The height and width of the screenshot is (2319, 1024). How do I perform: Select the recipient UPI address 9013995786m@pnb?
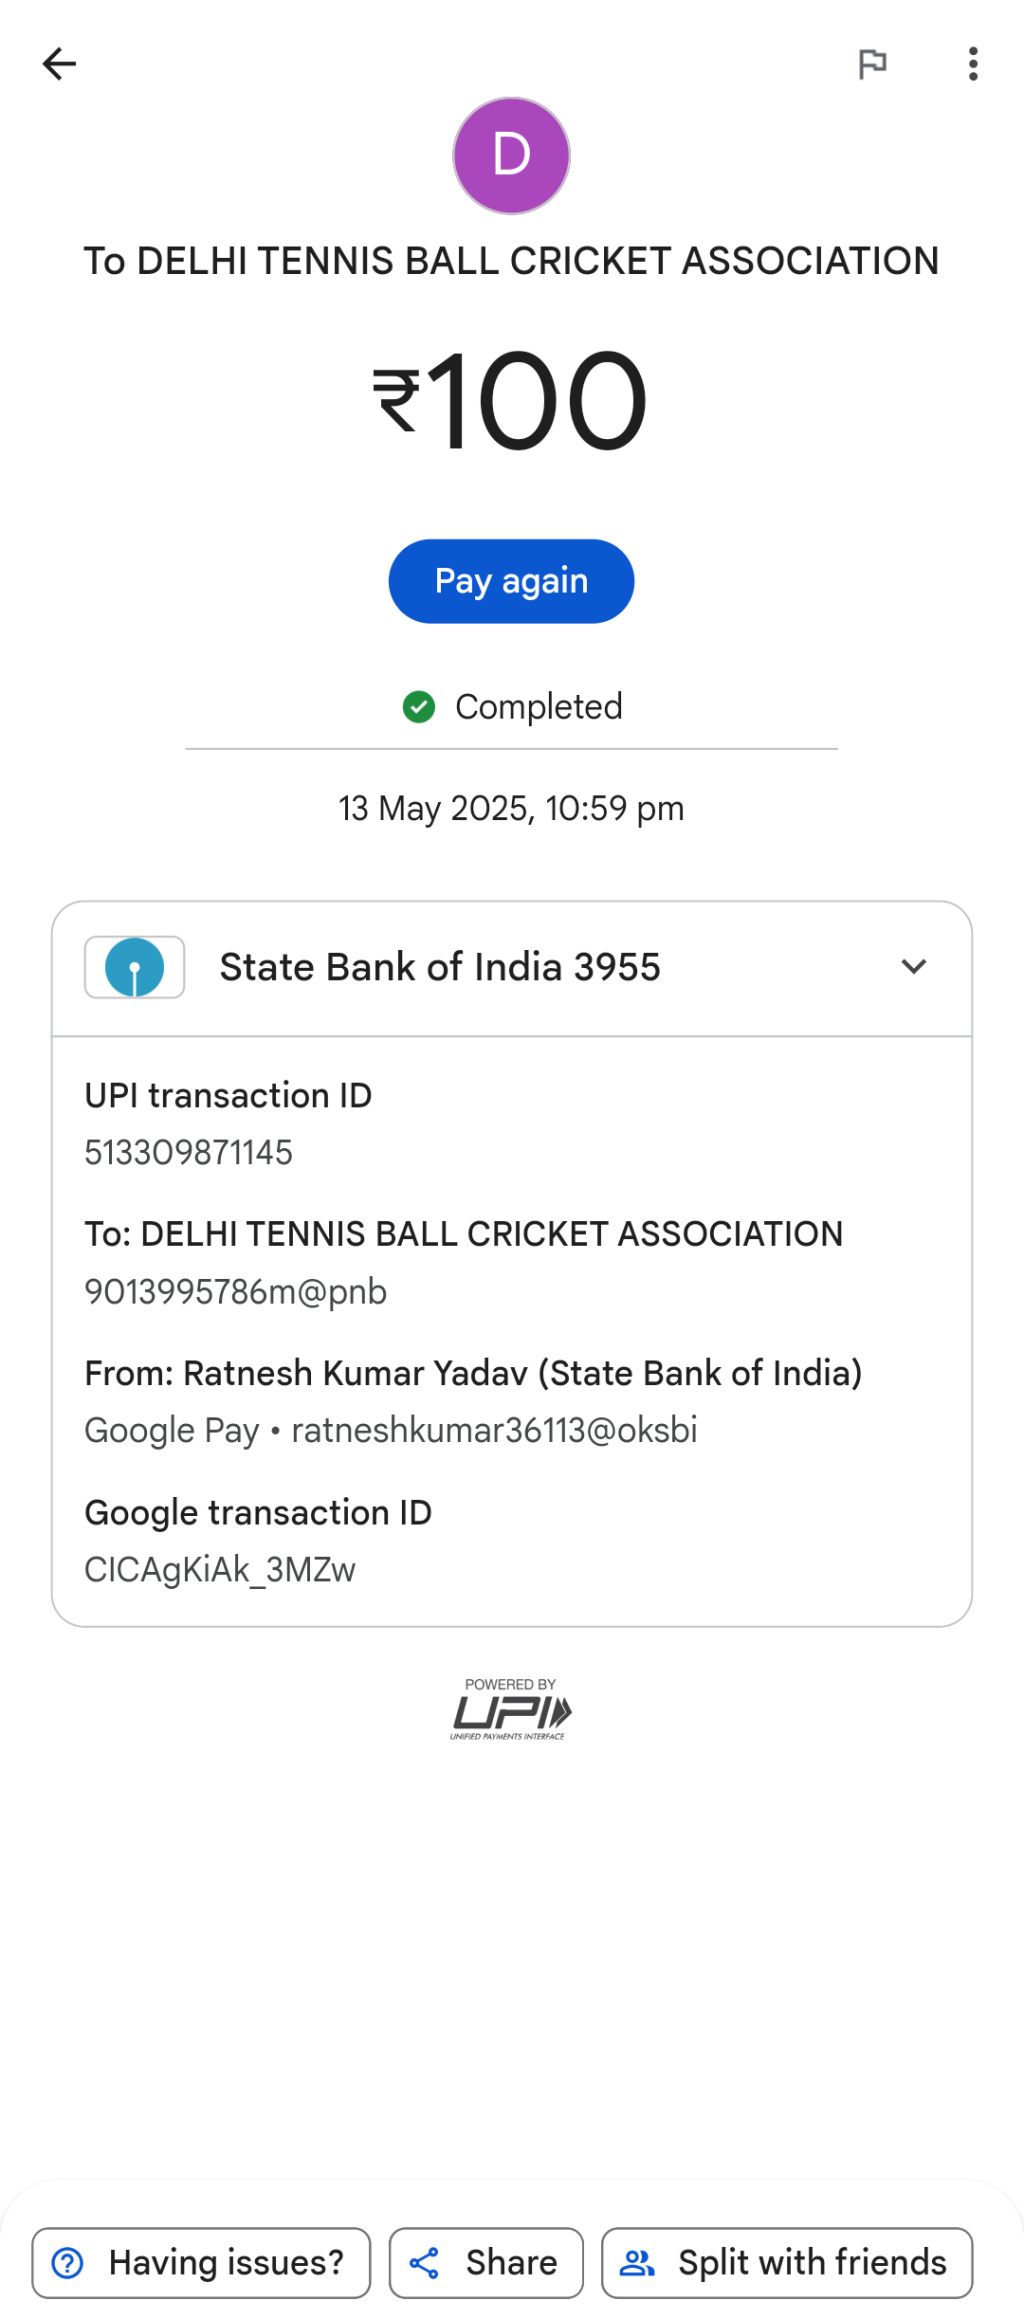[236, 1292]
